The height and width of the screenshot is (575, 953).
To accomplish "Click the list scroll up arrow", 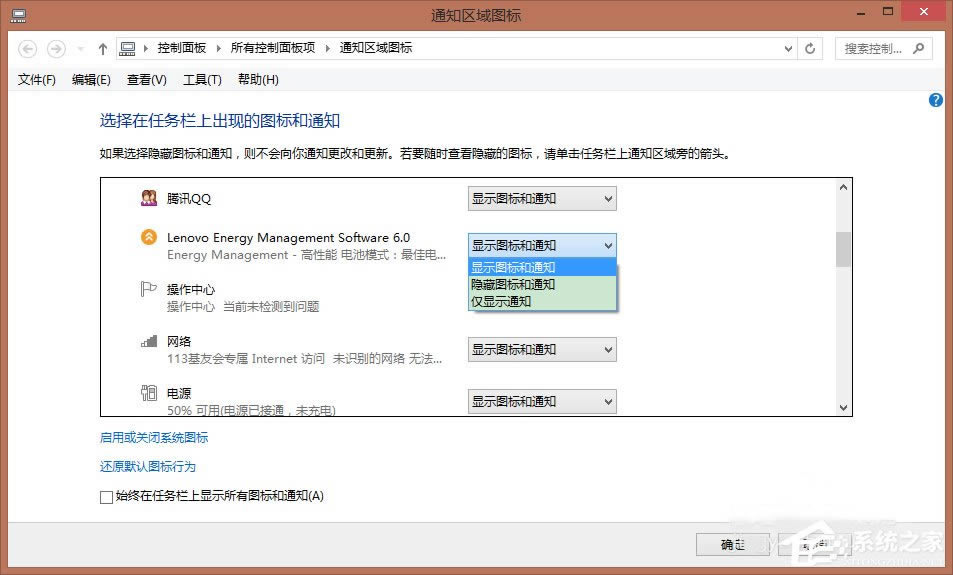I will point(843,187).
